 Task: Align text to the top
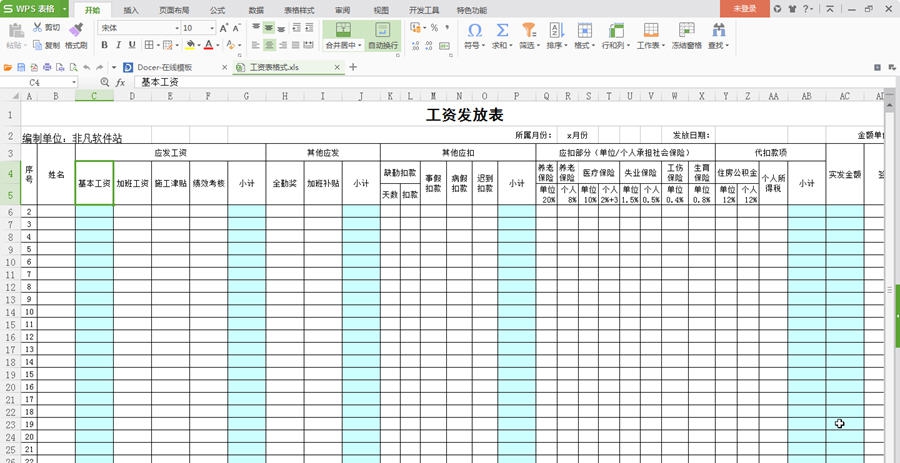click(x=256, y=28)
